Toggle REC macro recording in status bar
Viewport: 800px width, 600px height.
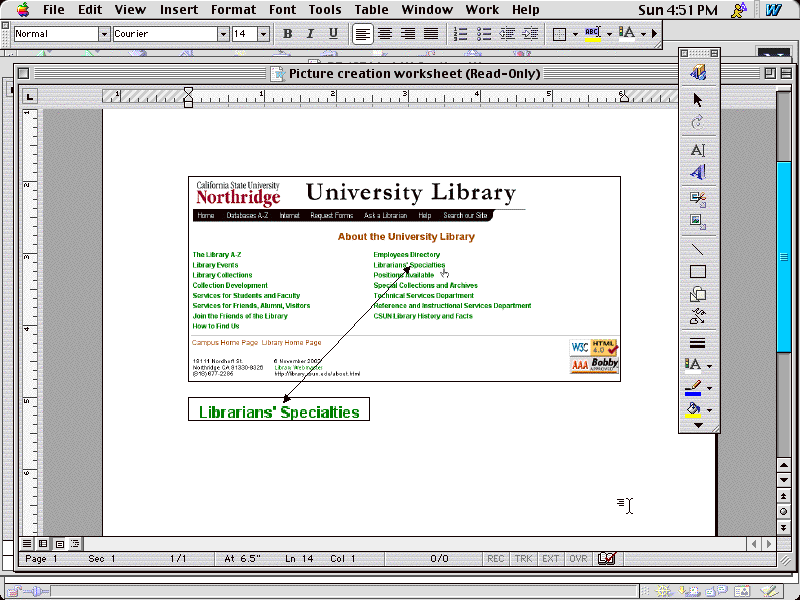click(x=495, y=559)
